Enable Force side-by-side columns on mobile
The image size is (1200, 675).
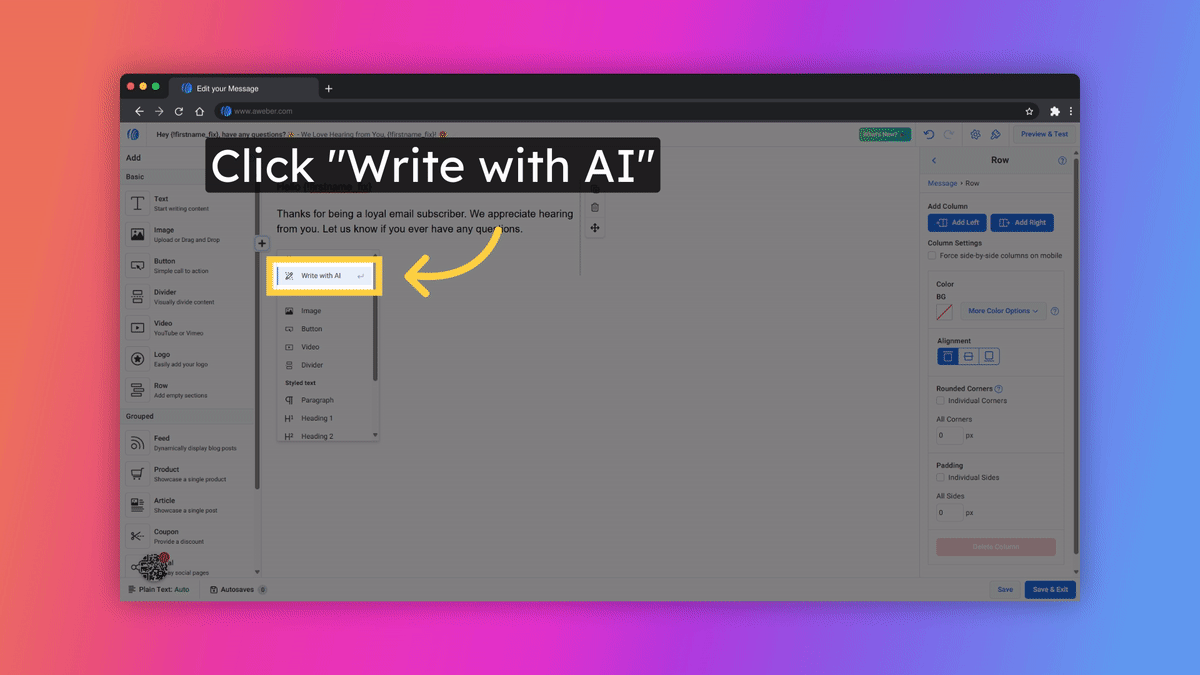click(x=933, y=256)
